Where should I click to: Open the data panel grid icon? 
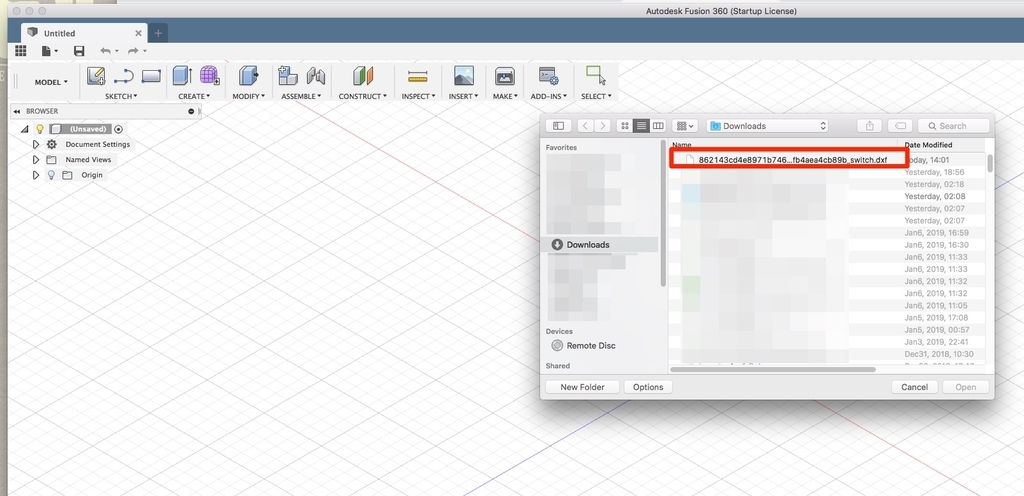click(x=20, y=51)
